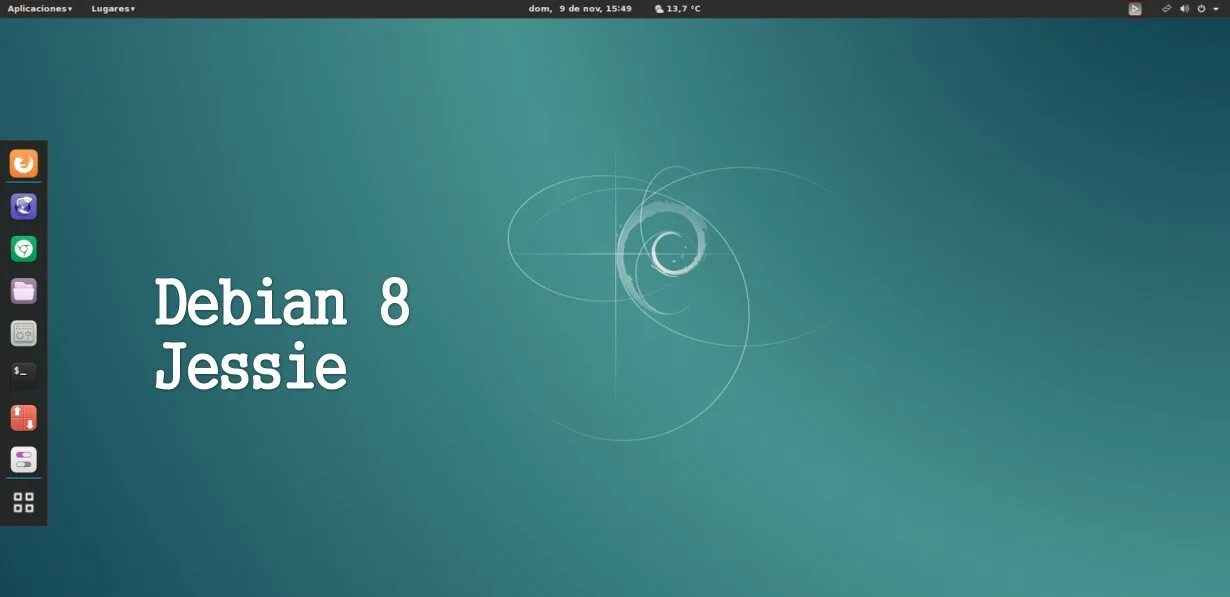Click the media player tray icon
This screenshot has width=1230, height=597.
coord(1135,8)
